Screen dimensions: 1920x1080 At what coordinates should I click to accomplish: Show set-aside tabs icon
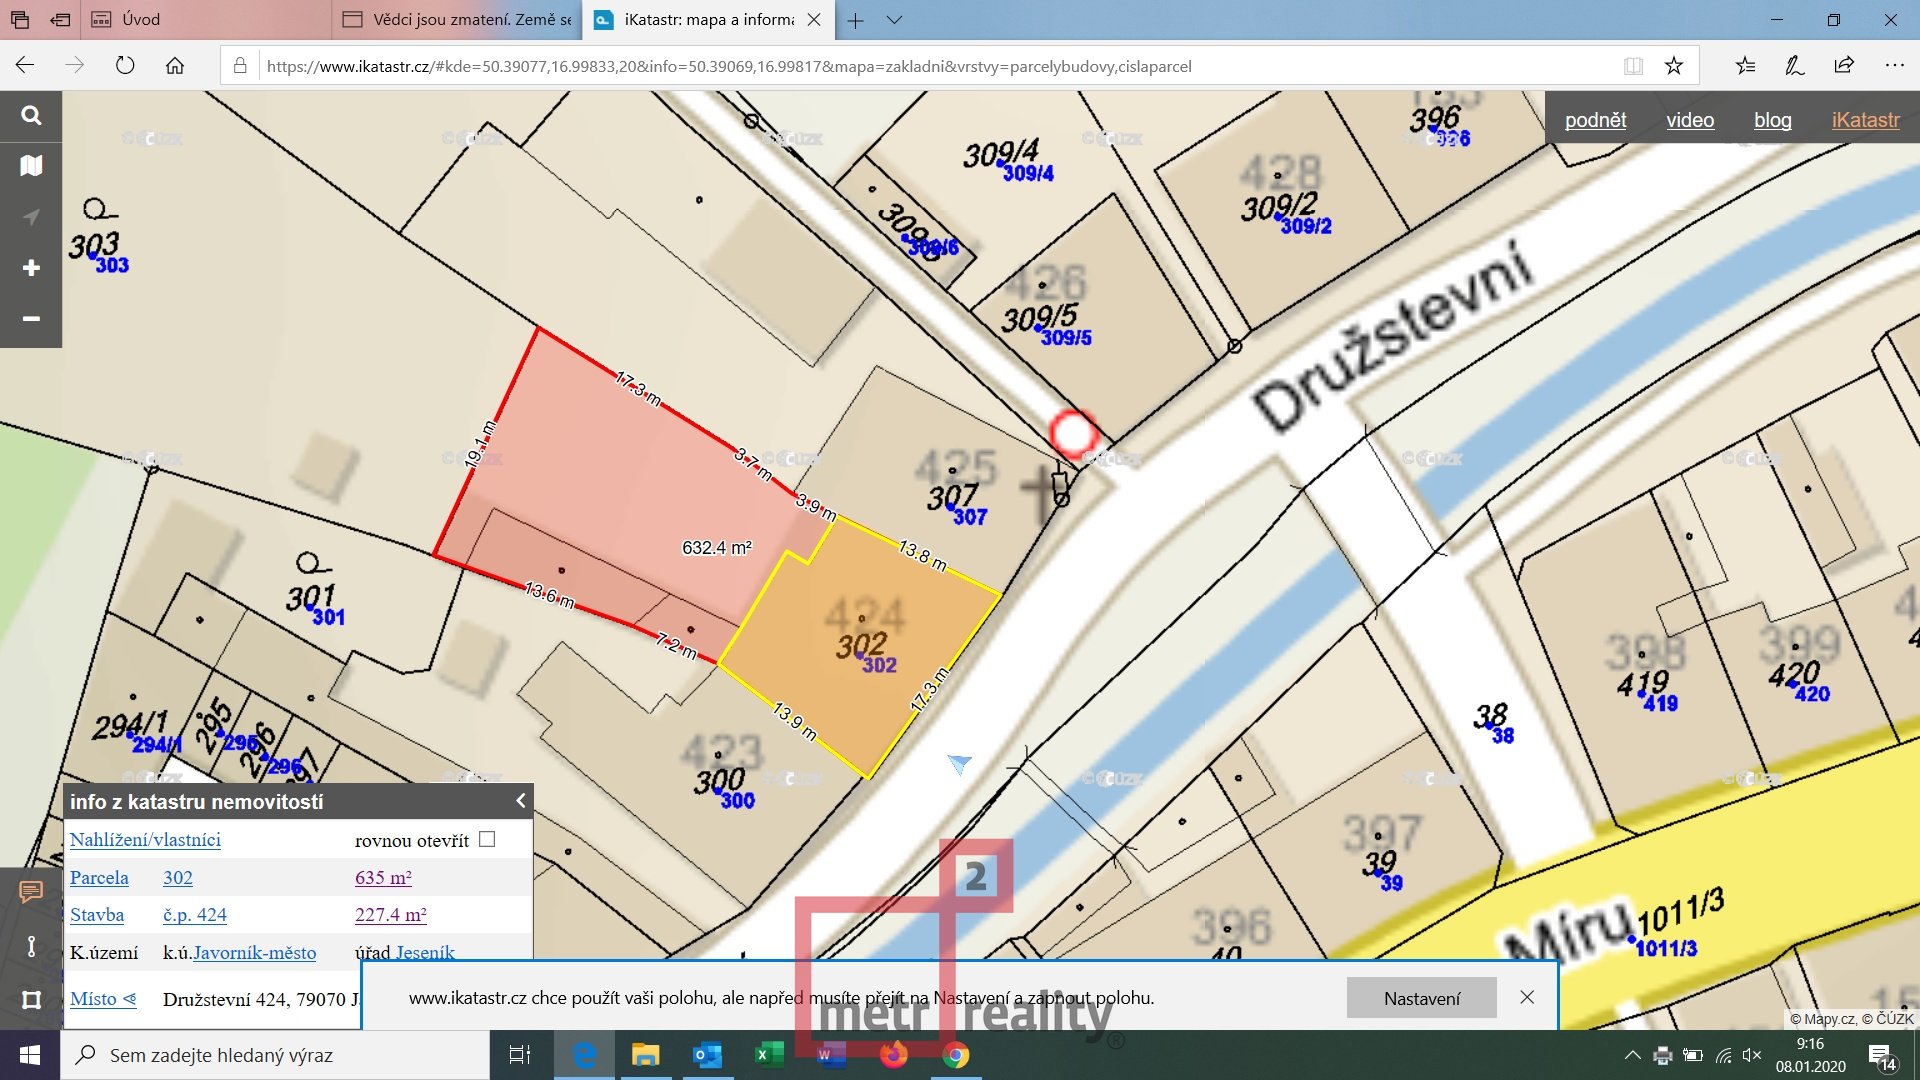click(x=20, y=20)
